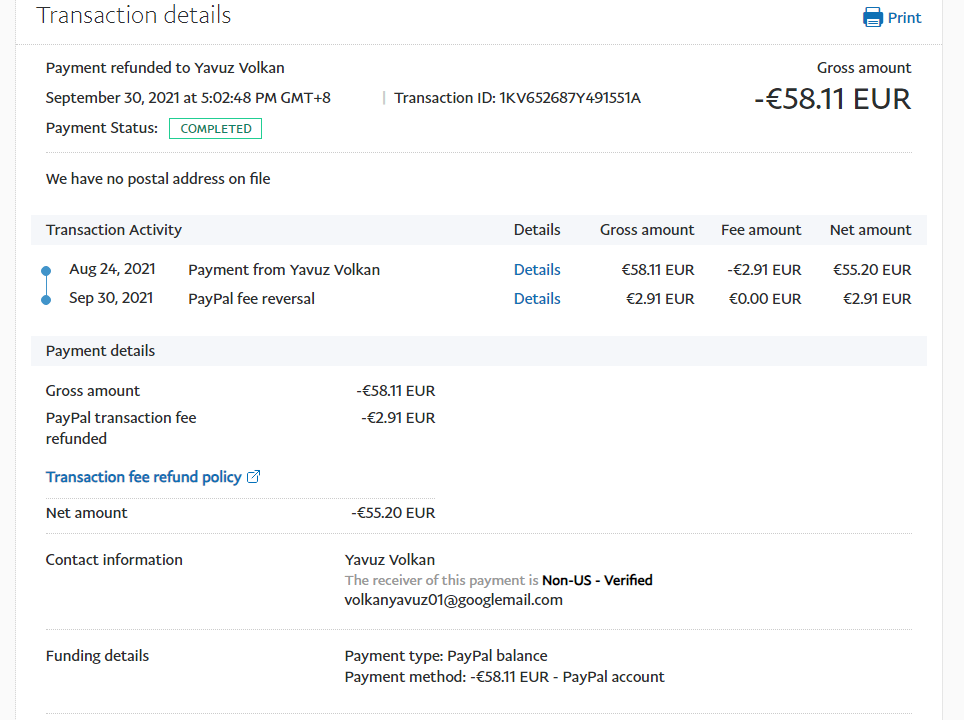Click the Aug 24 timeline dot
The width and height of the screenshot is (964, 720).
tap(46, 271)
